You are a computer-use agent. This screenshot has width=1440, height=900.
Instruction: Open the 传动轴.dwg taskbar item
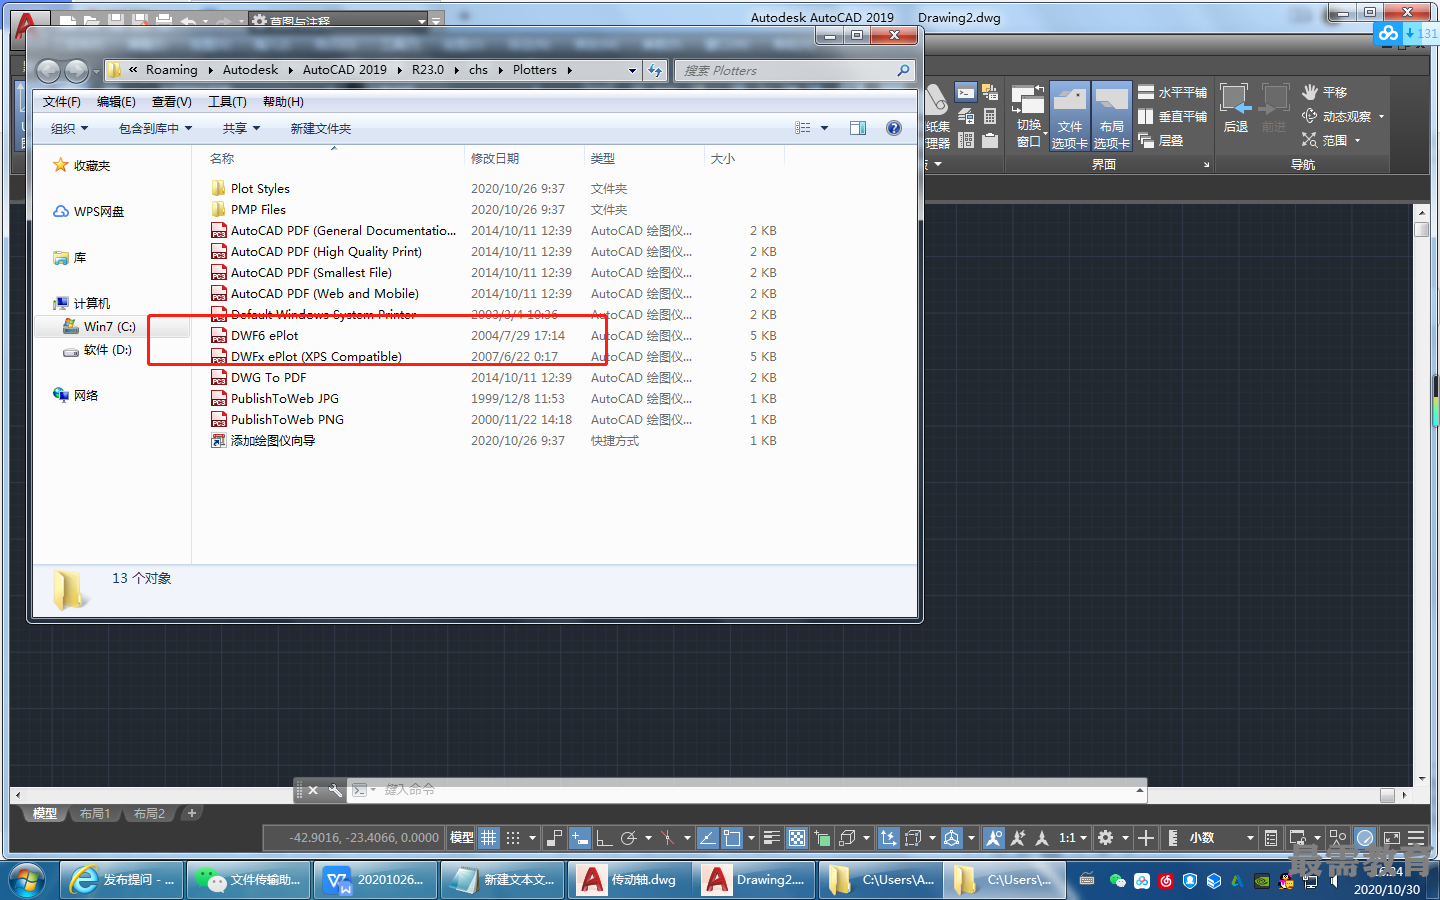click(629, 880)
